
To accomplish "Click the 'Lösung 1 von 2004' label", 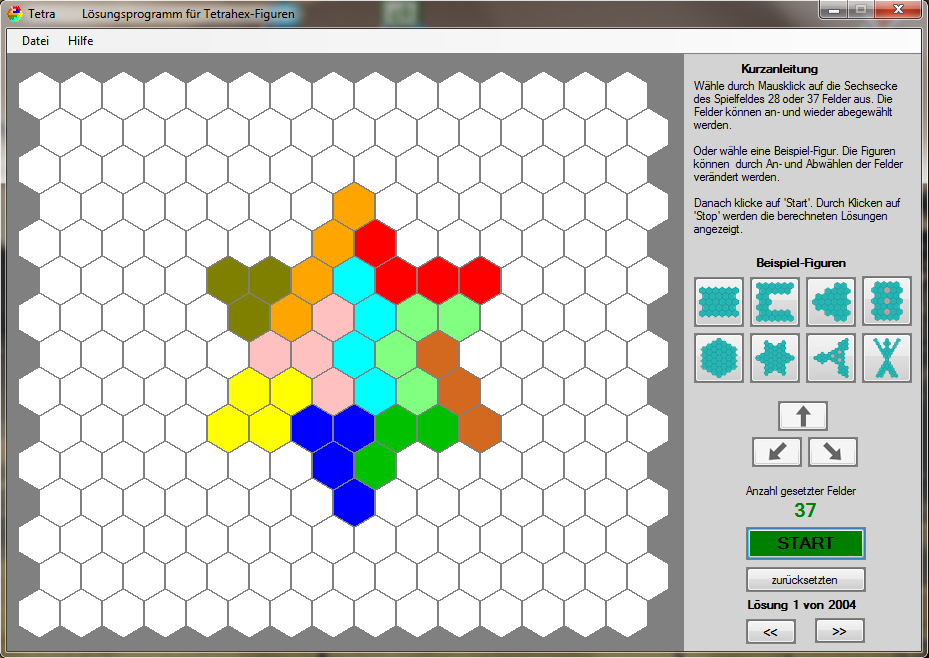I will (x=801, y=605).
